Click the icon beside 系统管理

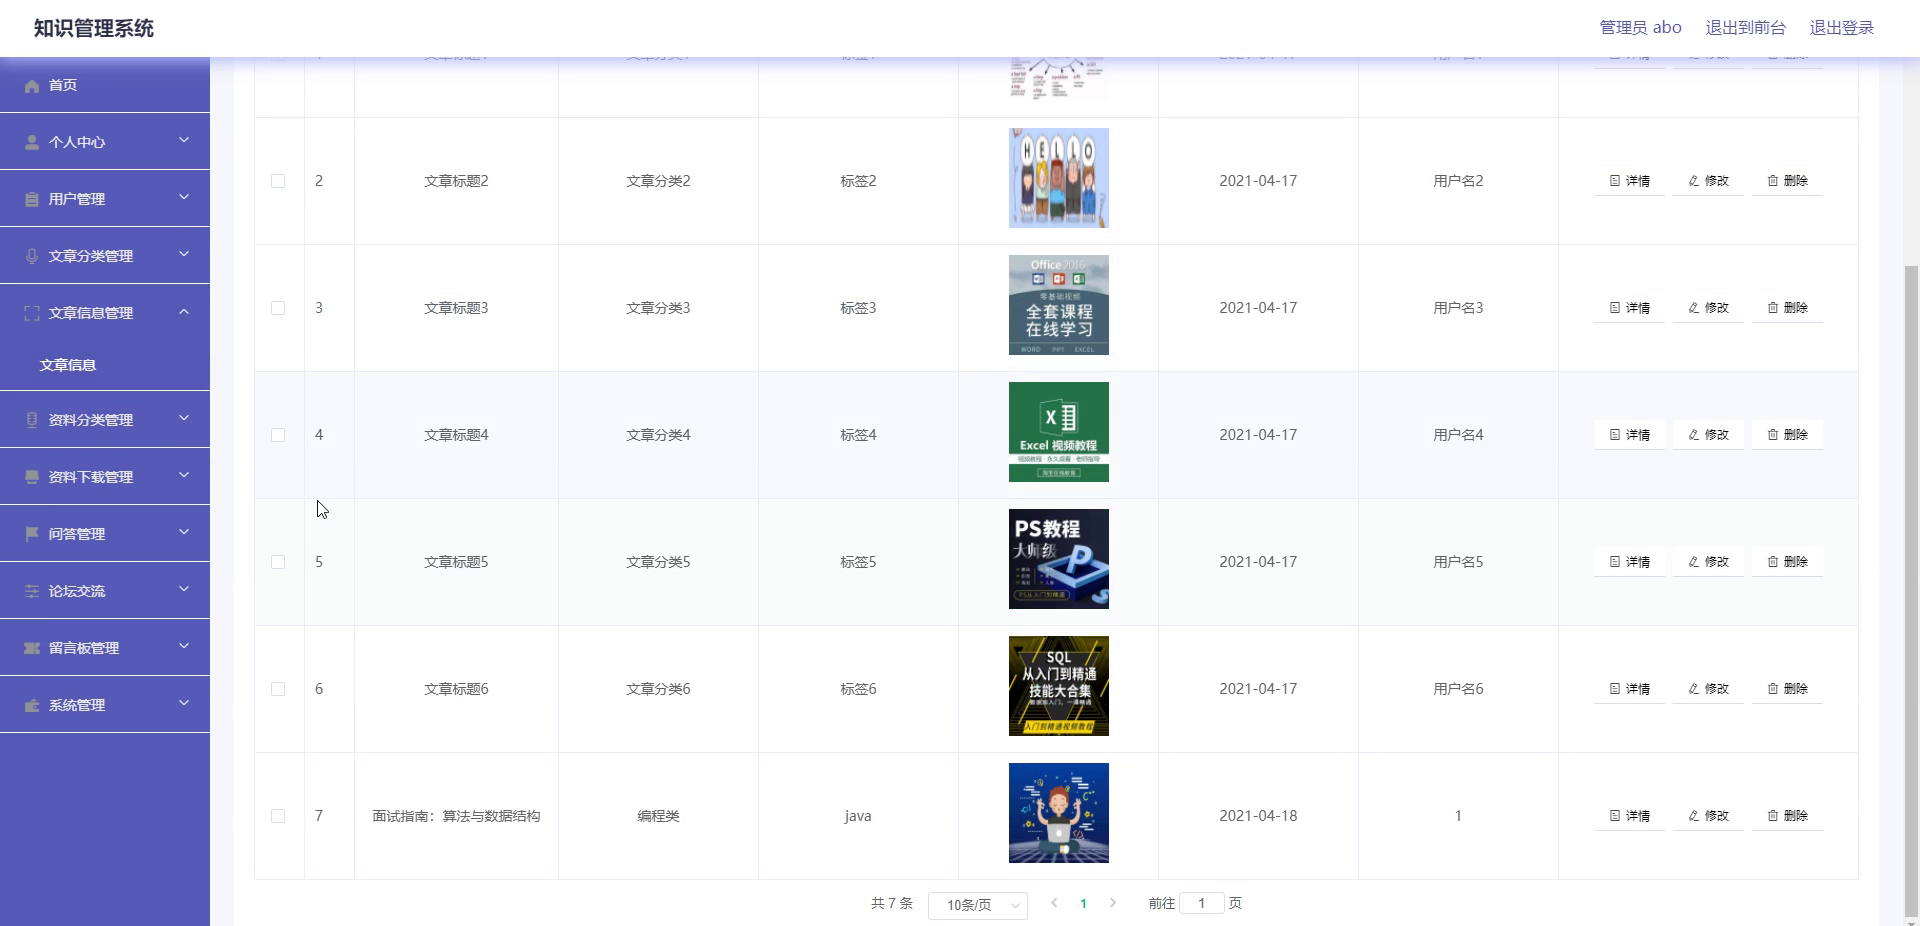point(32,706)
